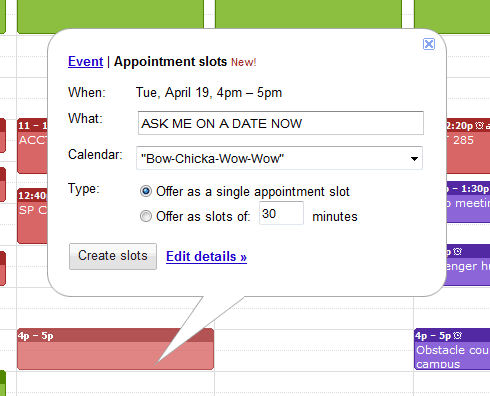The image size is (490, 396).
Task: Select the Appointment slots tab
Action: tap(170, 62)
